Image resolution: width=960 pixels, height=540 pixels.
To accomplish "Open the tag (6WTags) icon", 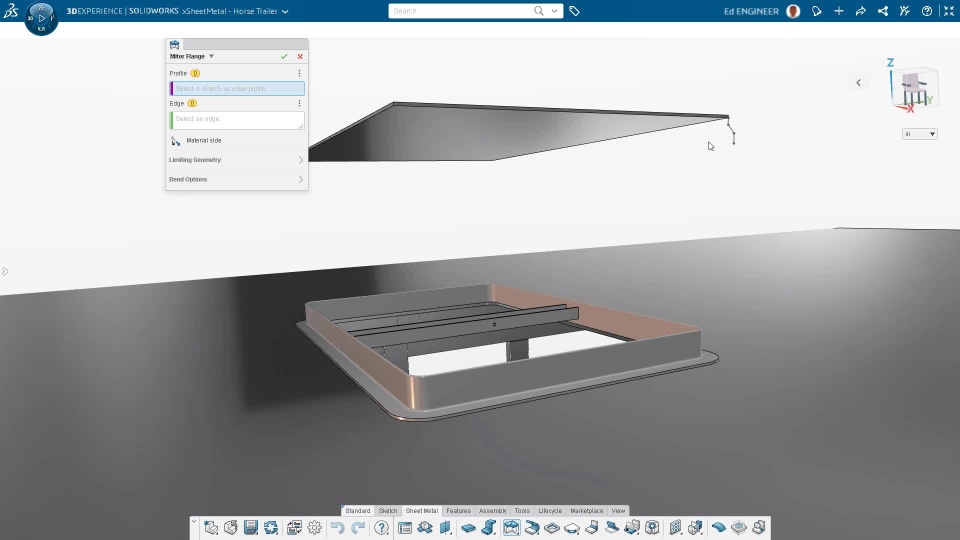I will pyautogui.click(x=574, y=11).
